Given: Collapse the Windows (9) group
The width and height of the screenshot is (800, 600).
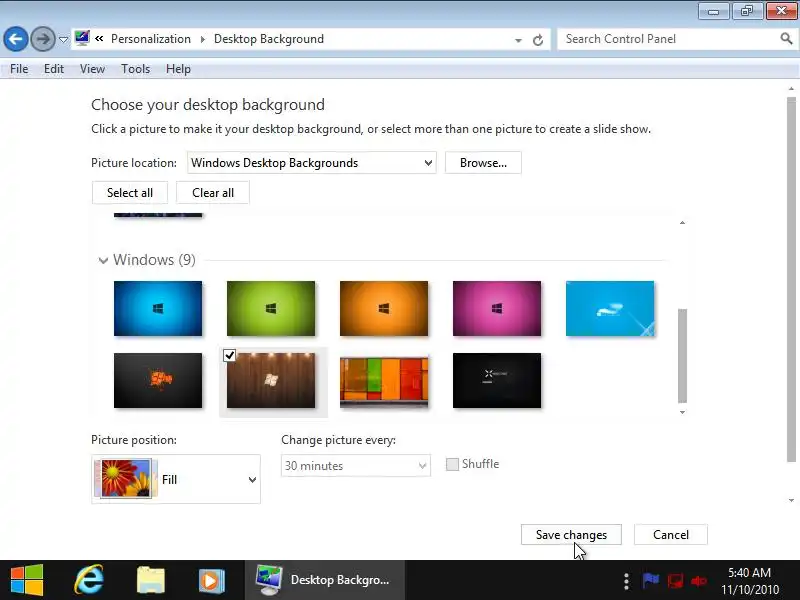Looking at the screenshot, I should coord(103,261).
